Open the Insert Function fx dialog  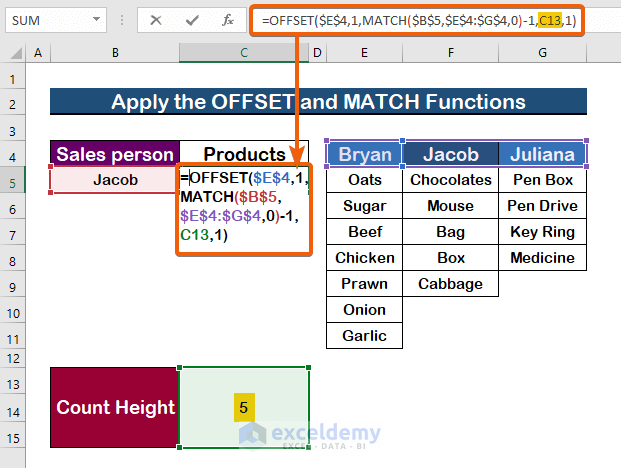tap(228, 20)
